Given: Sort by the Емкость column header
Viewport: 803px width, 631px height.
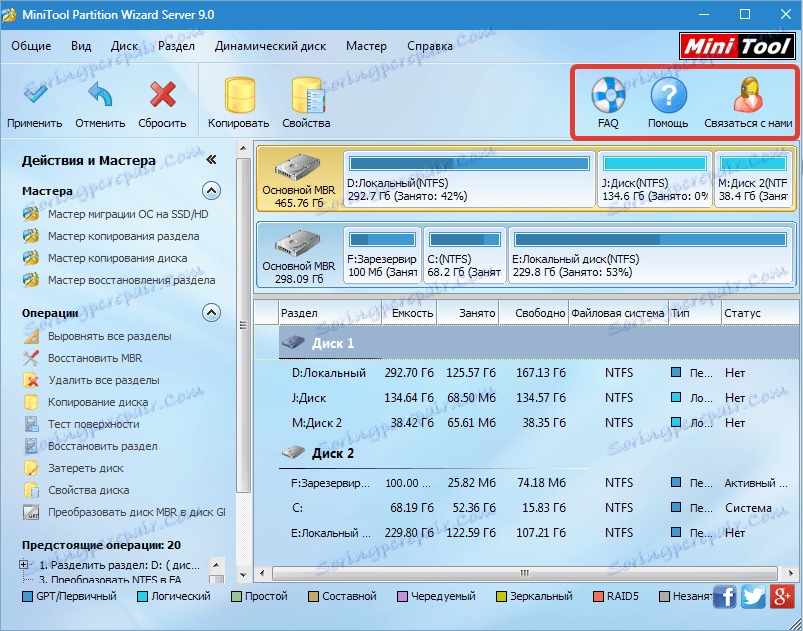Looking at the screenshot, I should pos(409,313).
